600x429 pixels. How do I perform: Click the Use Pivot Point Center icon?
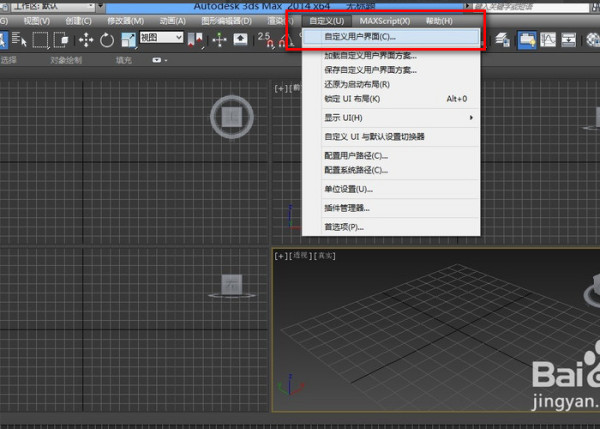point(195,40)
